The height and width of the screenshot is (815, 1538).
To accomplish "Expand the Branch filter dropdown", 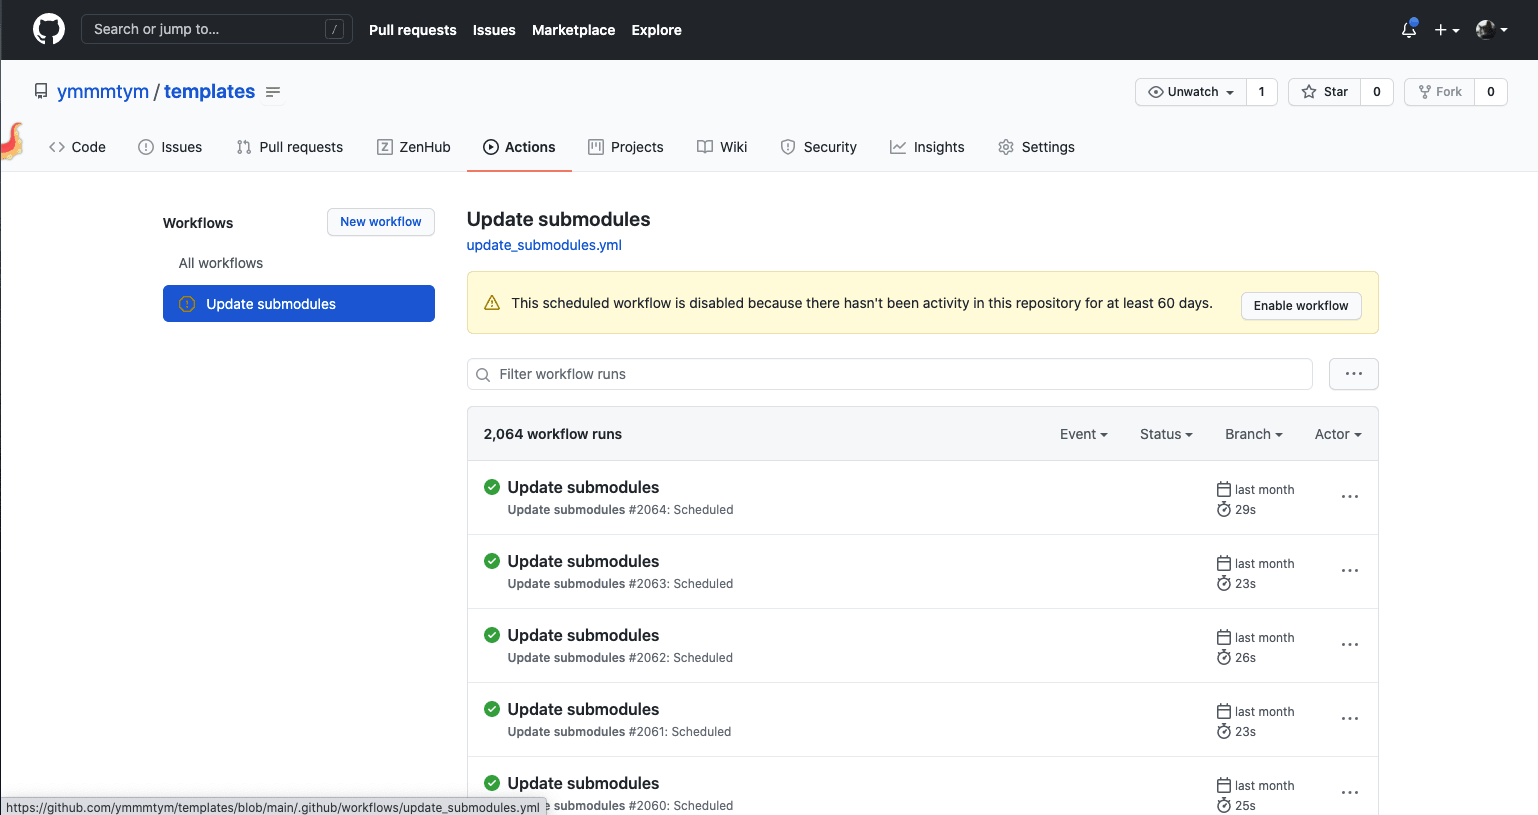I will [x=1253, y=434].
